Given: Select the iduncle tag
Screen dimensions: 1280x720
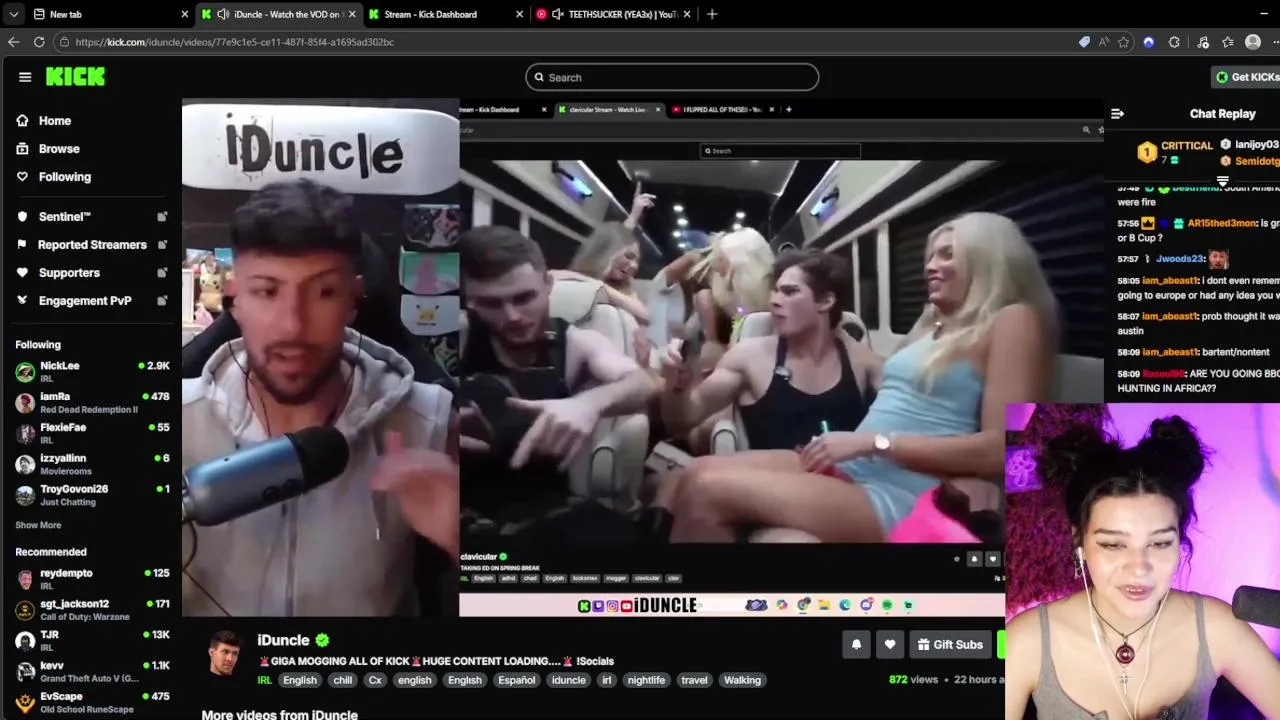Looking at the screenshot, I should pos(569,680).
